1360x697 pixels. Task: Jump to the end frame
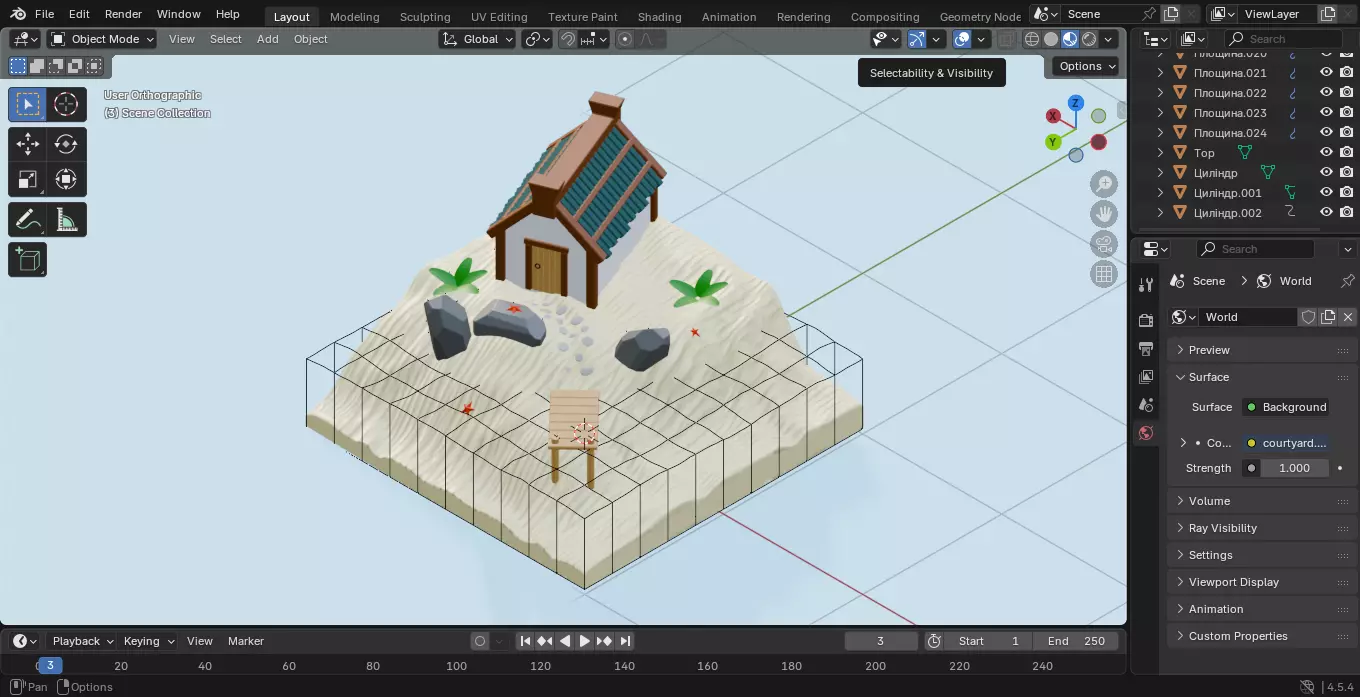pos(625,641)
